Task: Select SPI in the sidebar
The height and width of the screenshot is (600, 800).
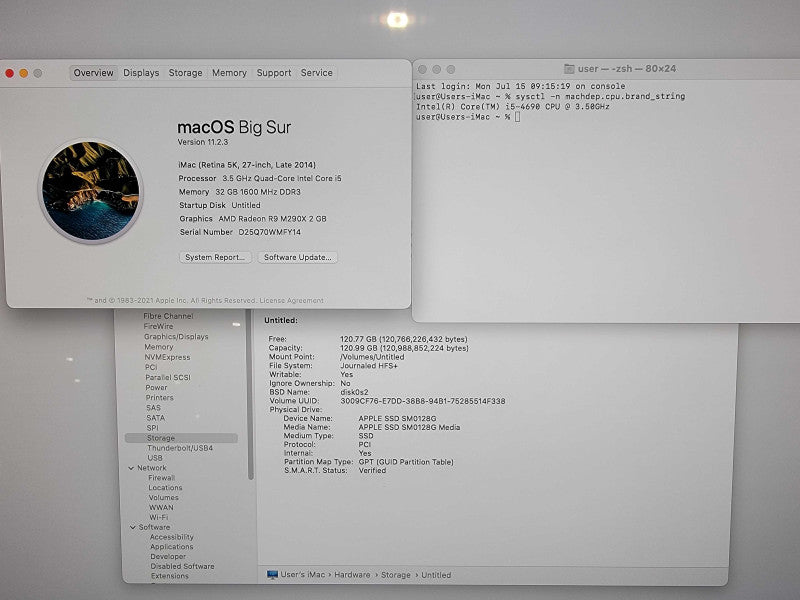Action: (152, 428)
